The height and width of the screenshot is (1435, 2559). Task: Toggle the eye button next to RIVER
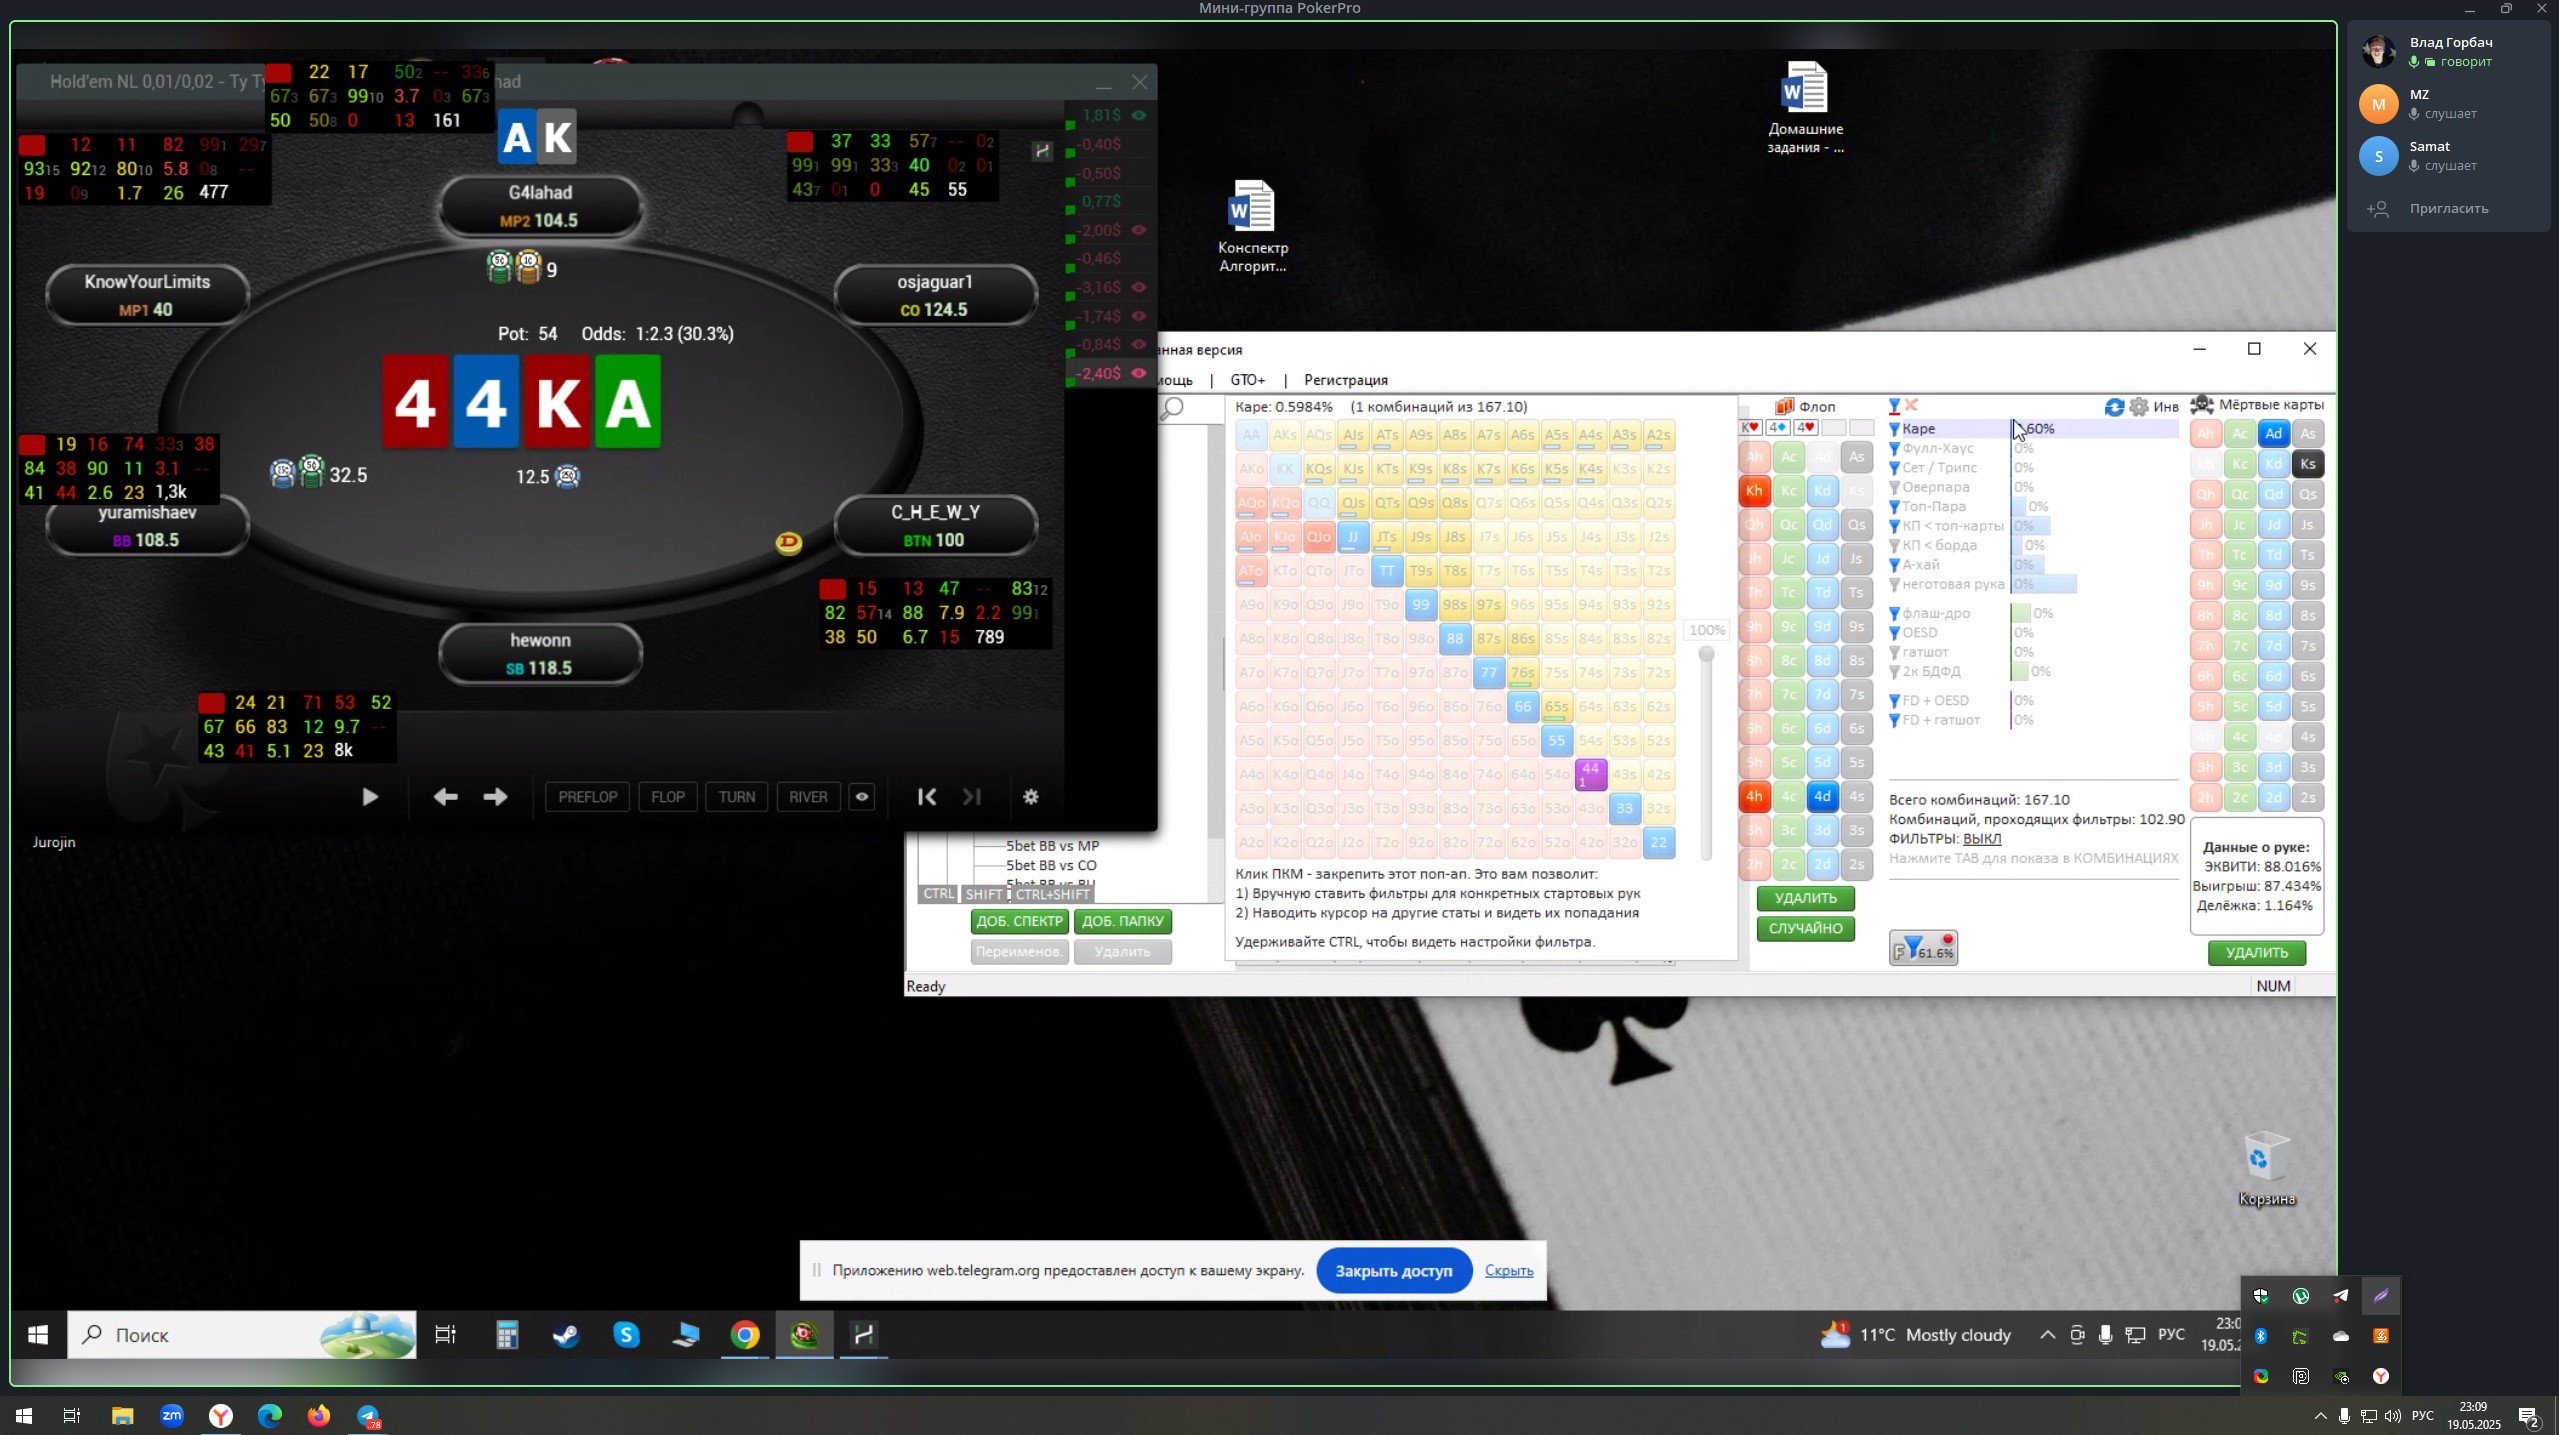862,797
